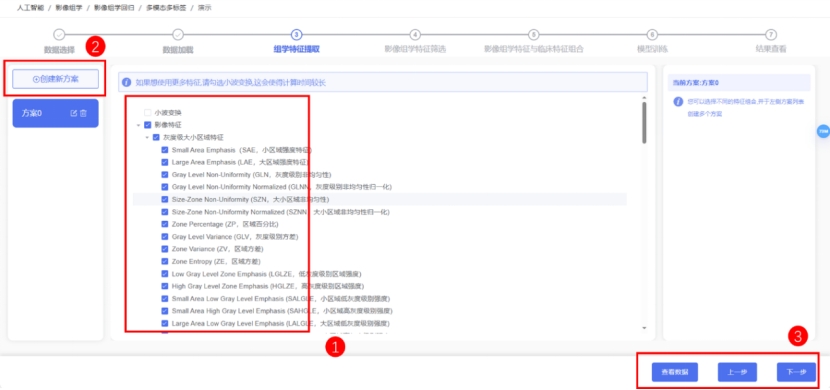Click the 下一步 button
This screenshot has width=830, height=390.
coord(796,372)
